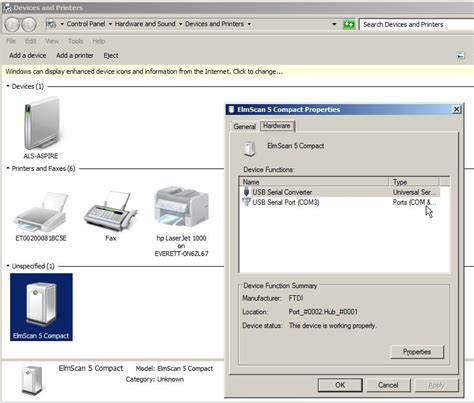Click the 'Ports (COM &...' type cell
This screenshot has width=474, height=403.
(x=414, y=202)
